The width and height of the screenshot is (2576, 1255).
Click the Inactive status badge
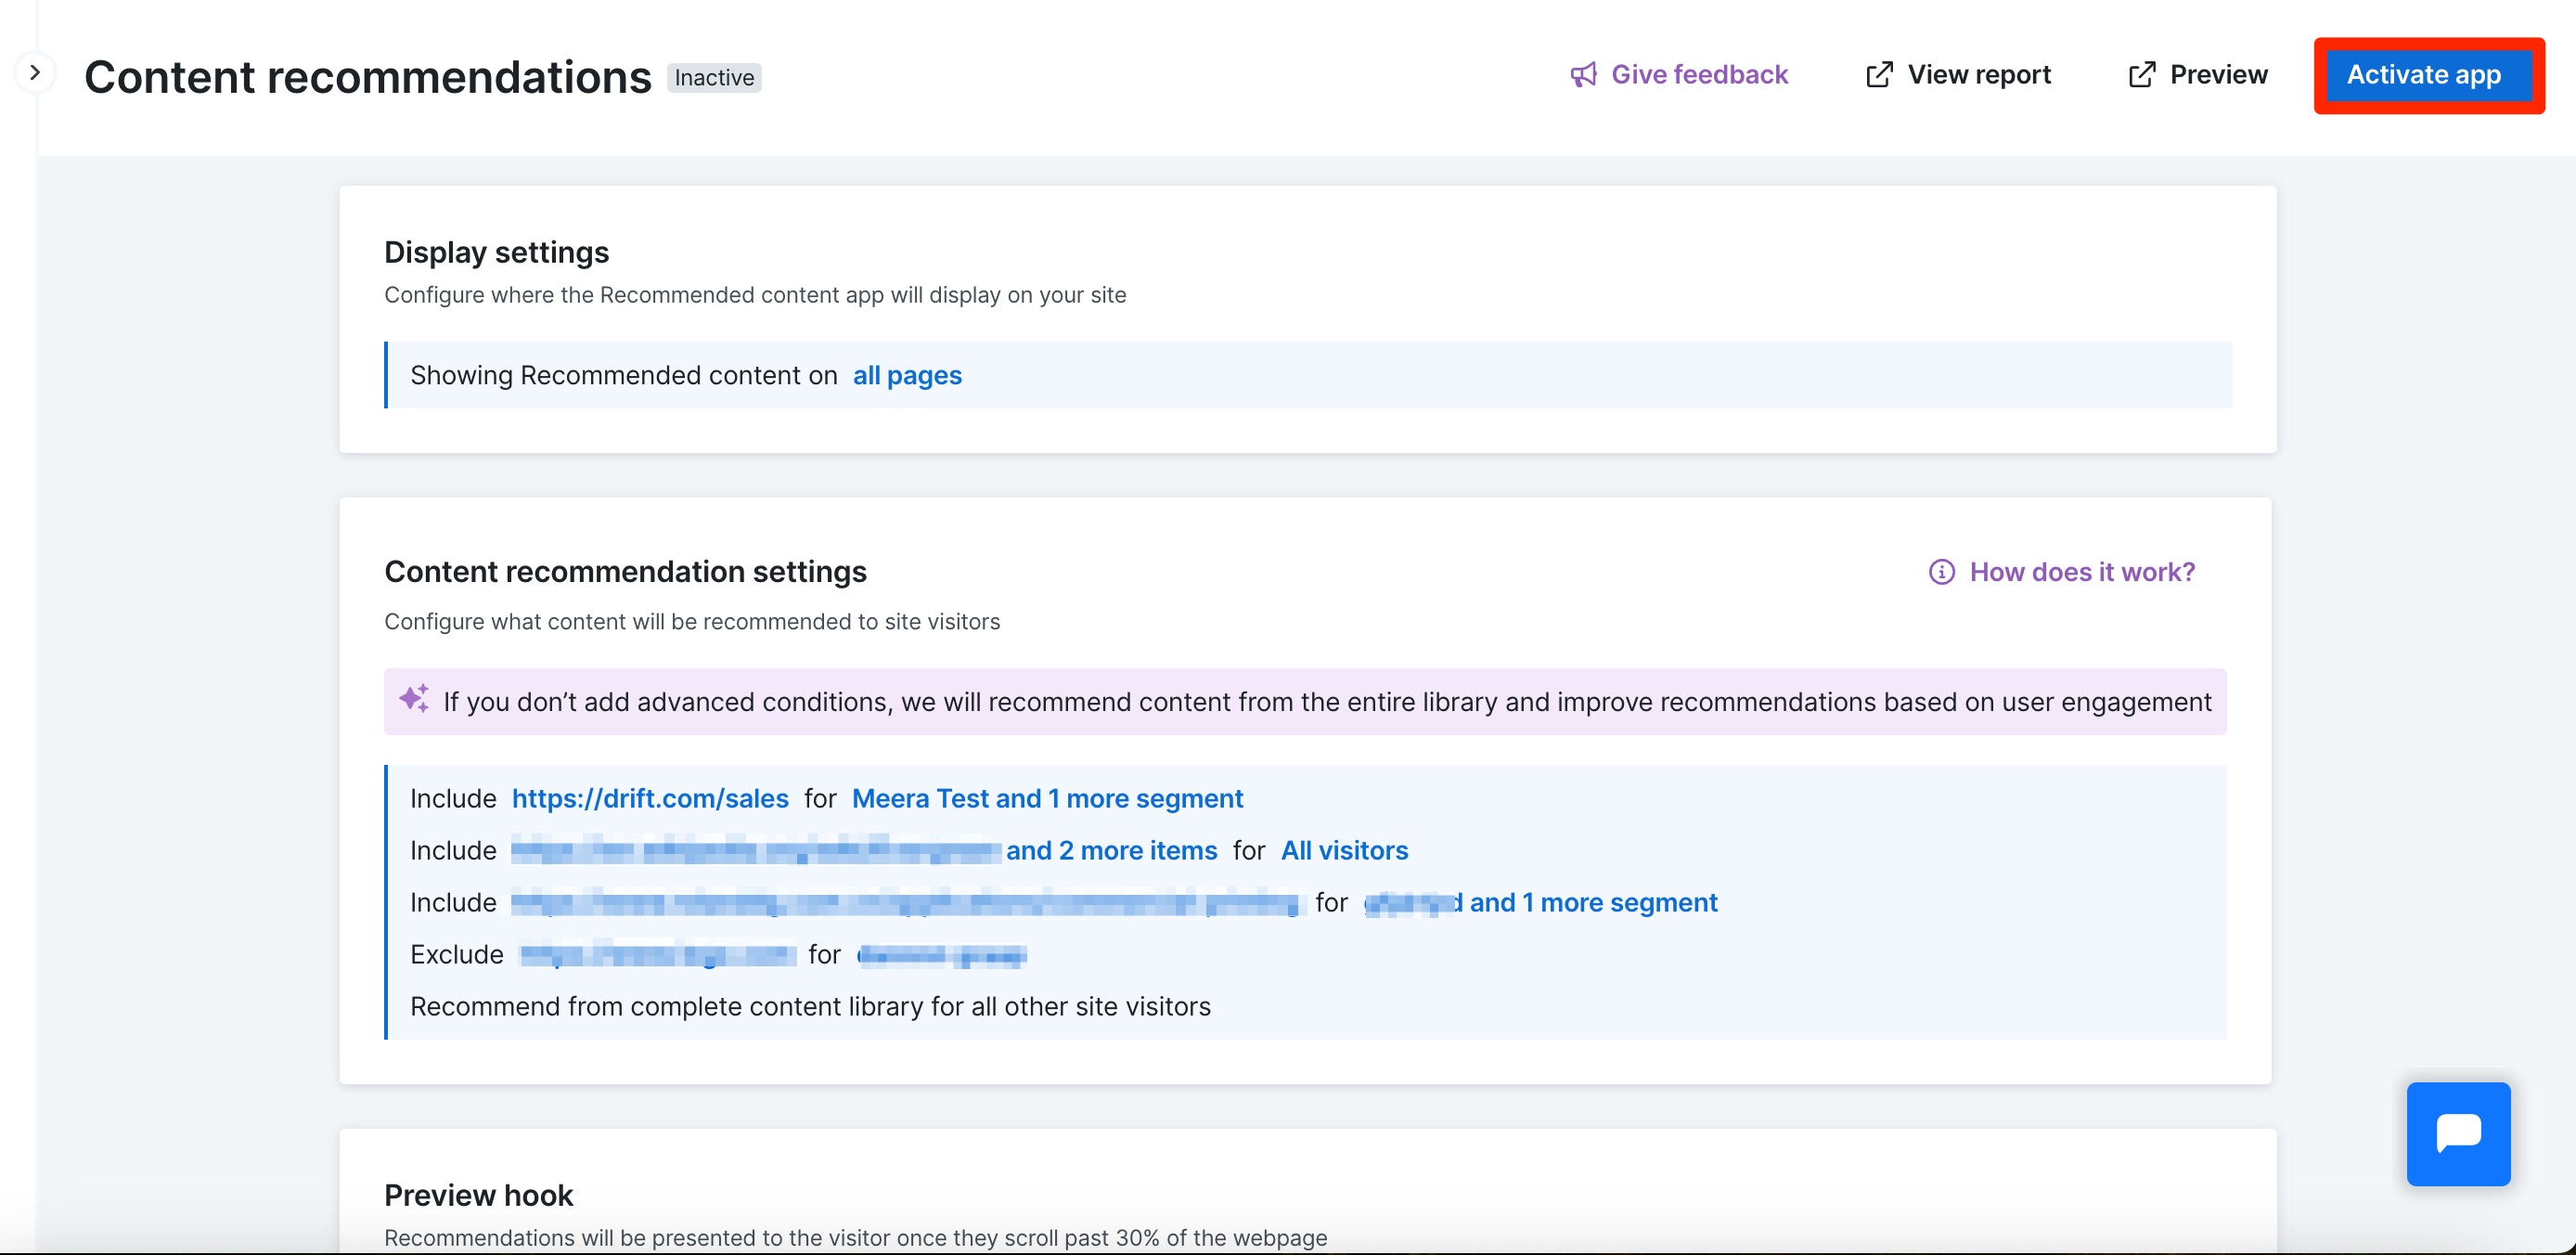pos(714,78)
